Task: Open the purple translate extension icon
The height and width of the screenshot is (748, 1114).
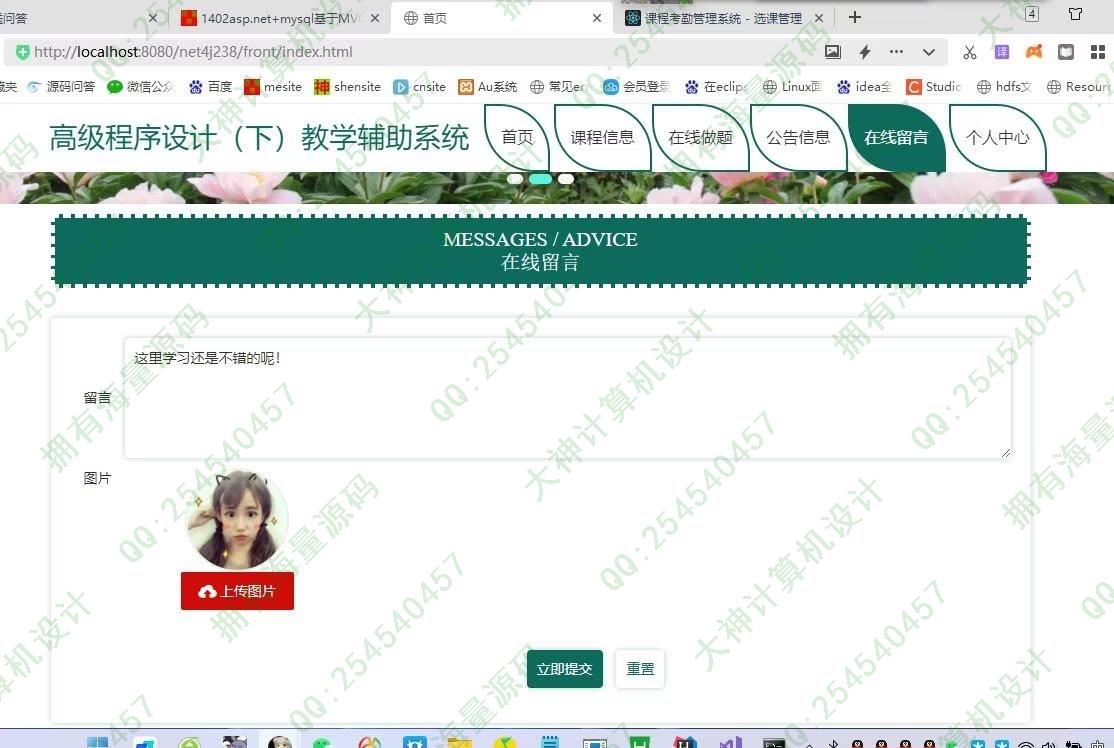Action: [1002, 52]
